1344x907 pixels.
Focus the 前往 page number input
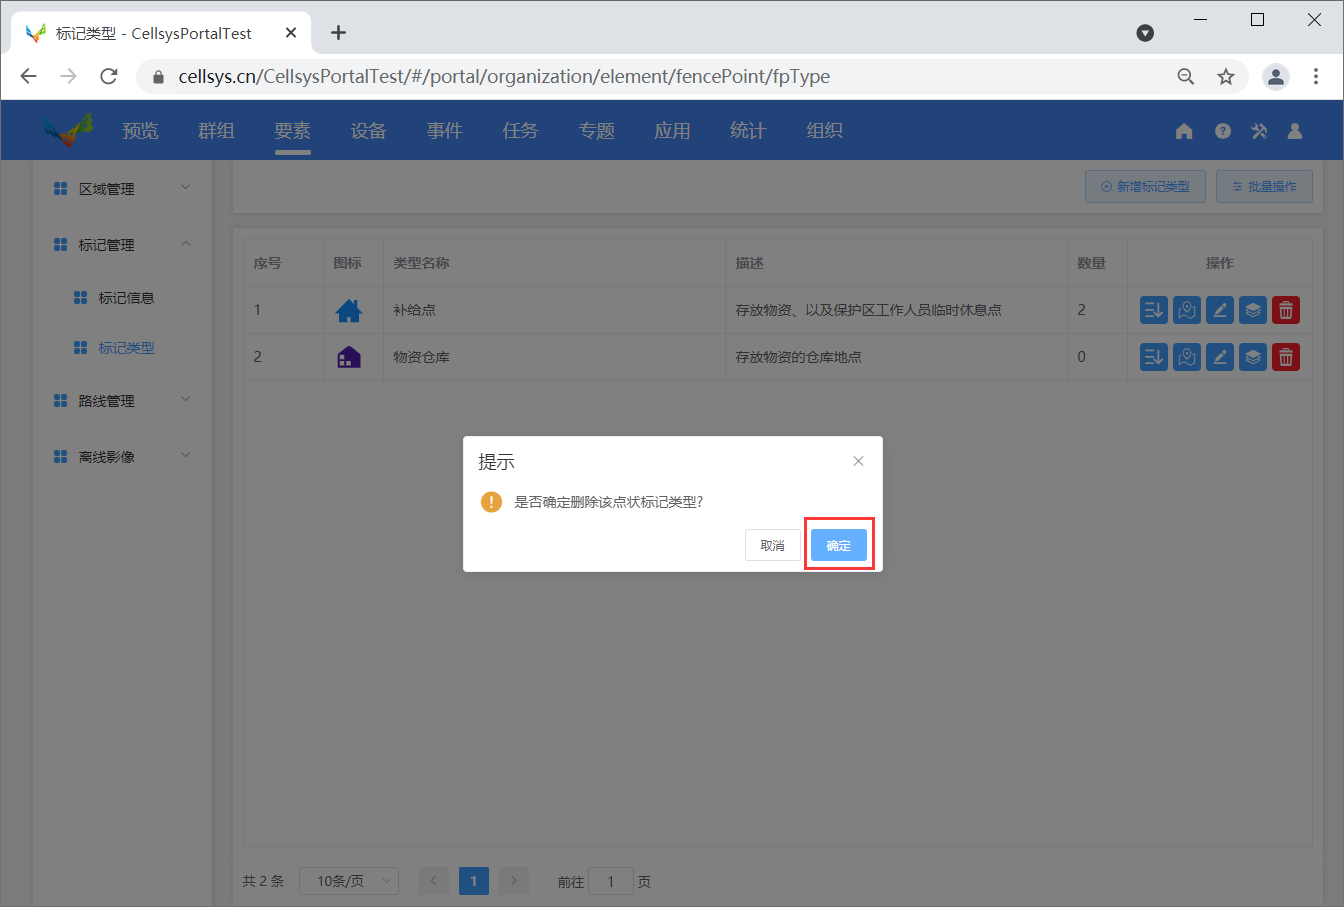click(611, 881)
